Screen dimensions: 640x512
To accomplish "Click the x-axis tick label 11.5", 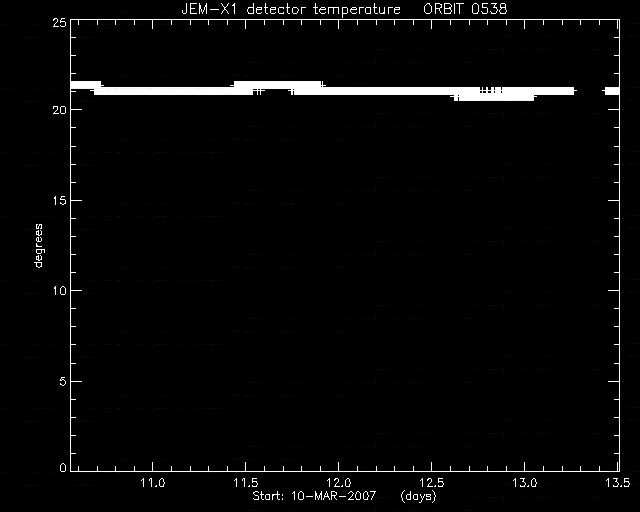I will 246,483.
